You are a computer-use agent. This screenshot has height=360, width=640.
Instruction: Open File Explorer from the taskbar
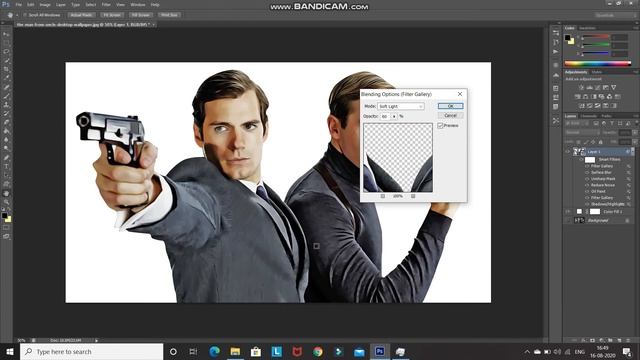tap(235, 351)
